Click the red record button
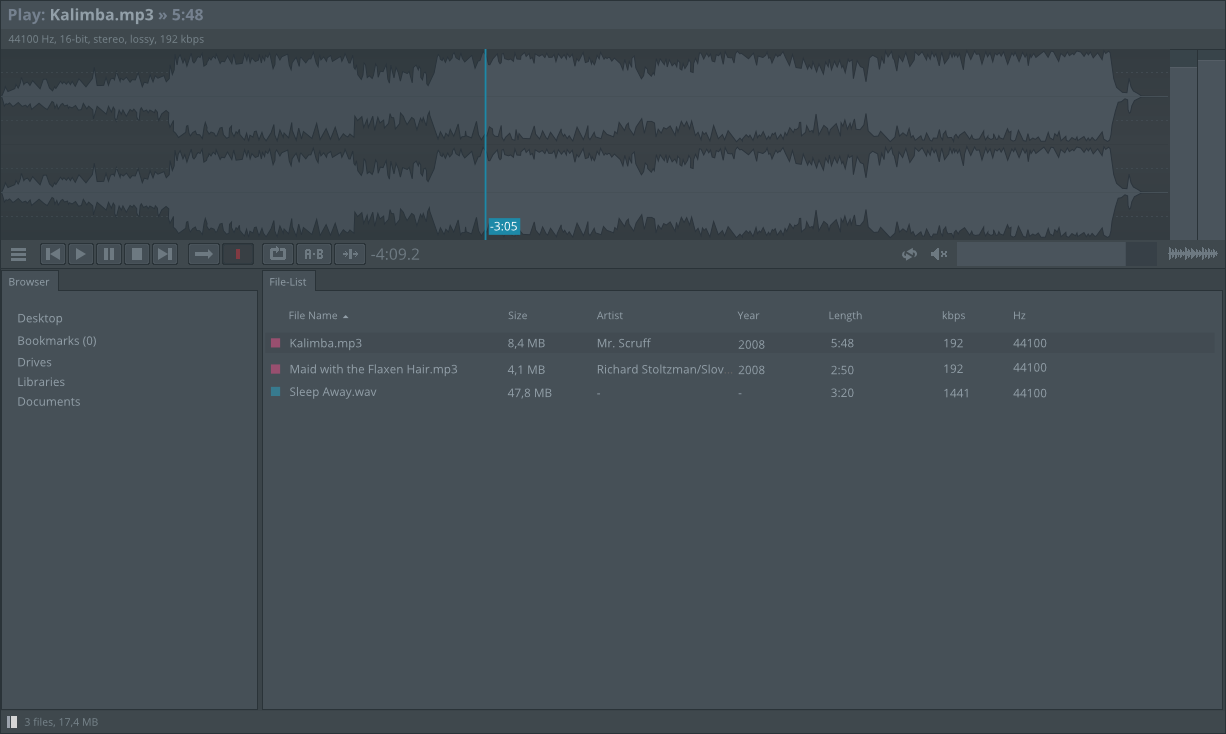Viewport: 1226px width, 734px height. tap(237, 254)
